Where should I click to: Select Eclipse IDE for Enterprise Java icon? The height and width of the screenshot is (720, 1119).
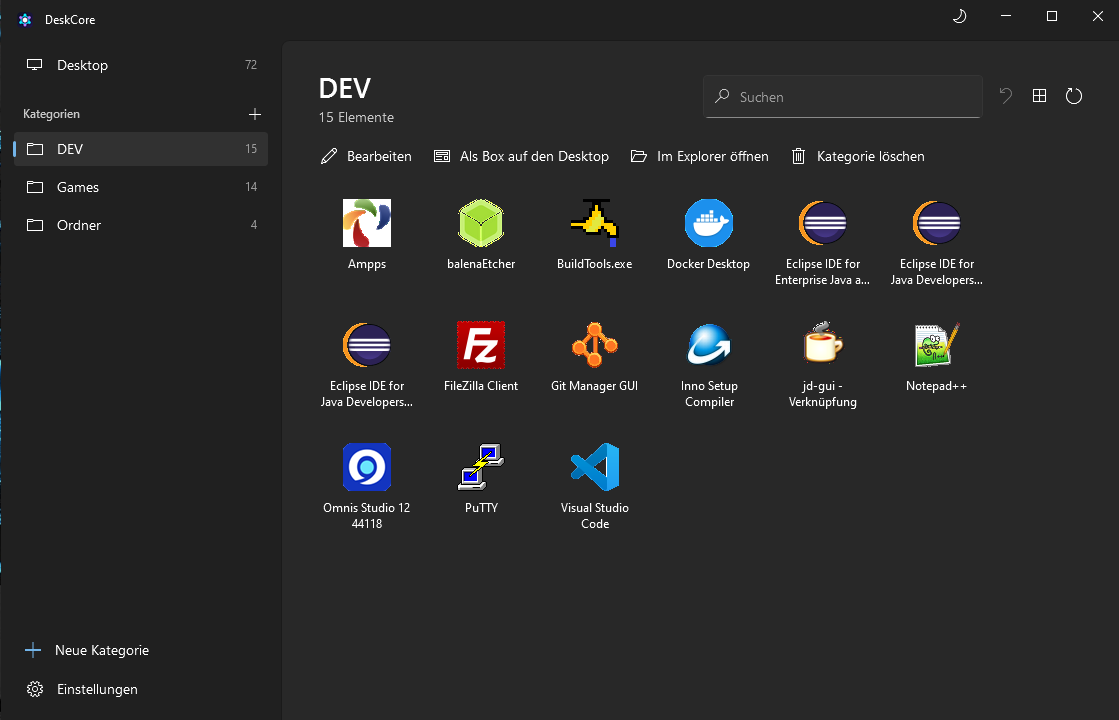[823, 223]
